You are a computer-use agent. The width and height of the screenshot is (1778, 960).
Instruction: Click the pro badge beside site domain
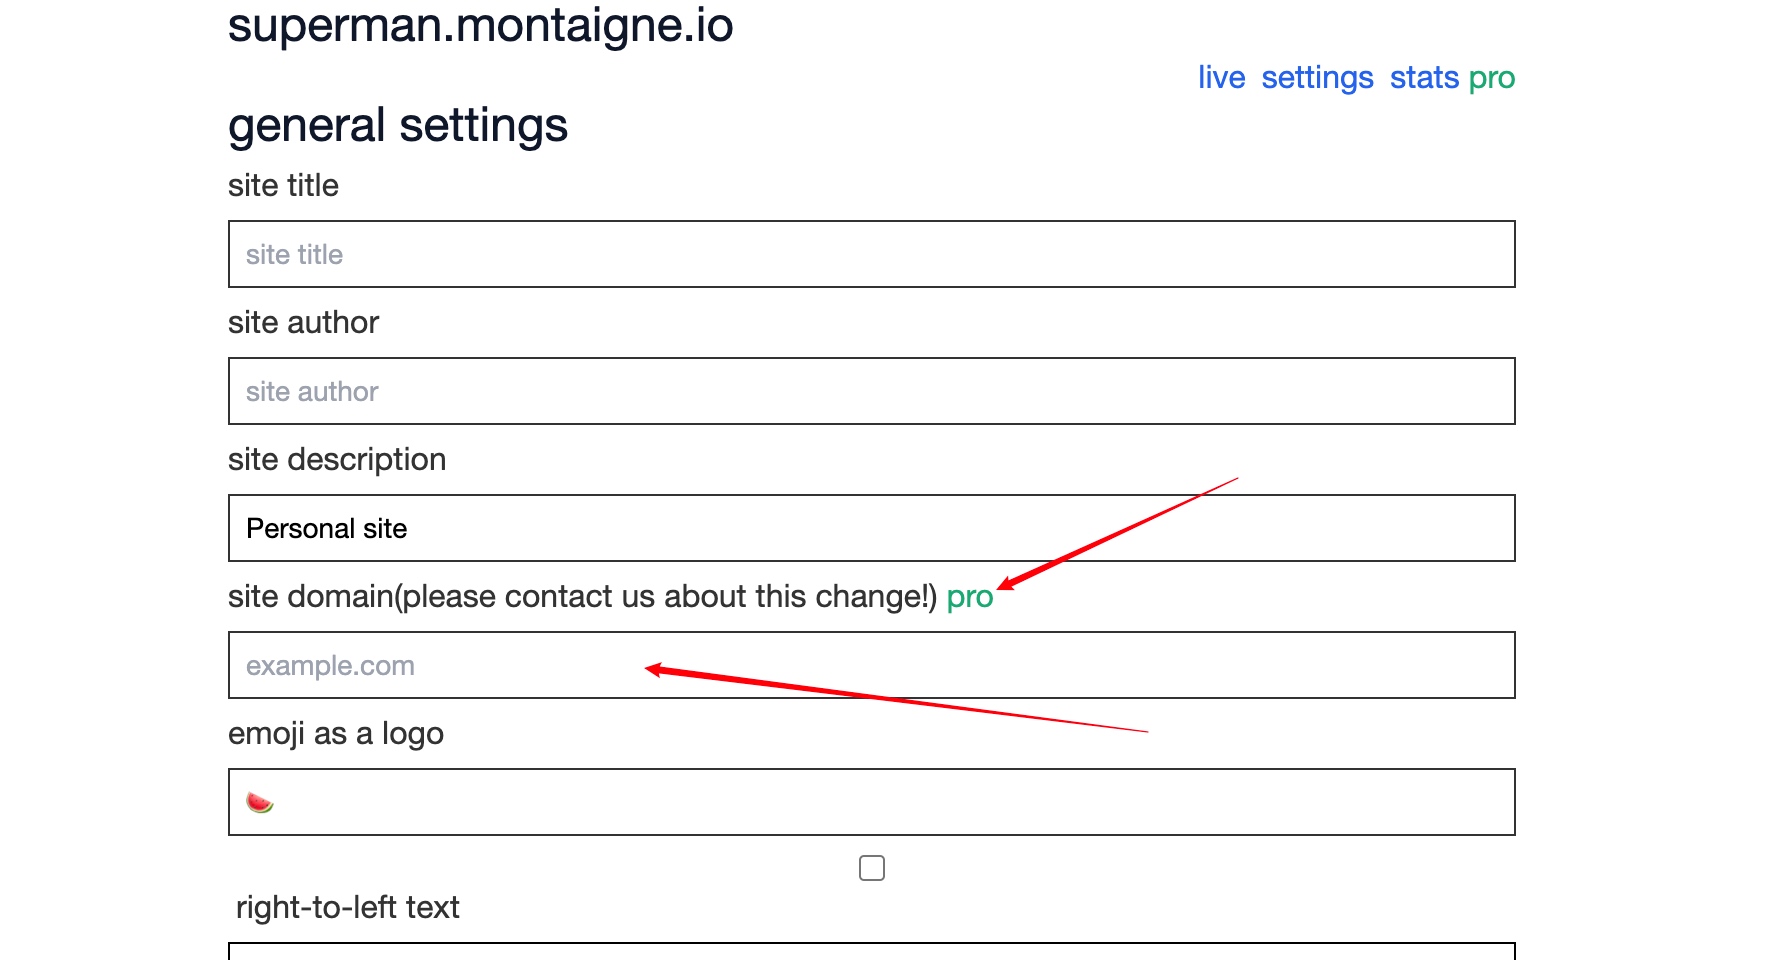coord(970,597)
